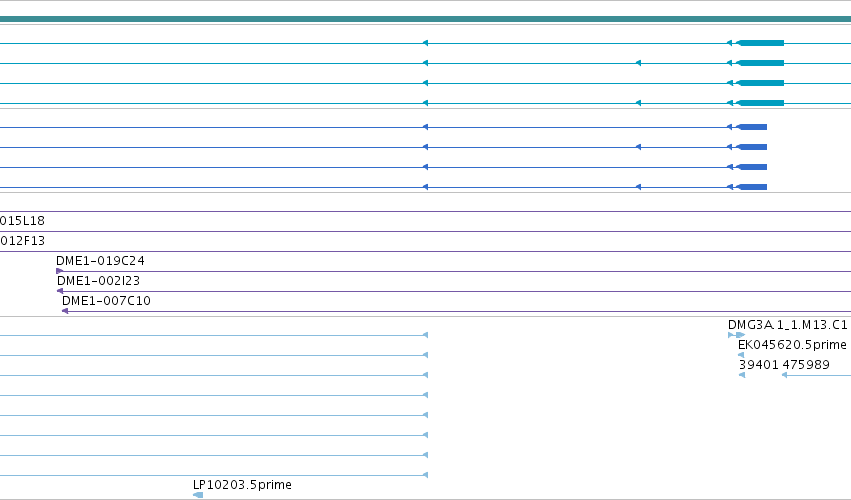Select the double-arrow glyph under DMG3A.1_1.M13.C1

[736, 335]
